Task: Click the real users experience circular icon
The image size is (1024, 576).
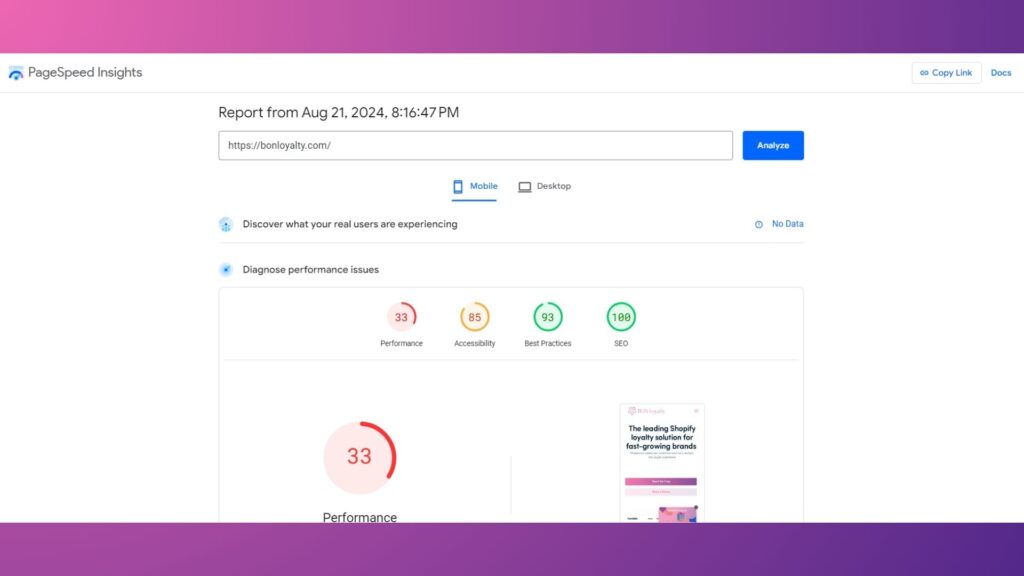Action: pyautogui.click(x=226, y=224)
